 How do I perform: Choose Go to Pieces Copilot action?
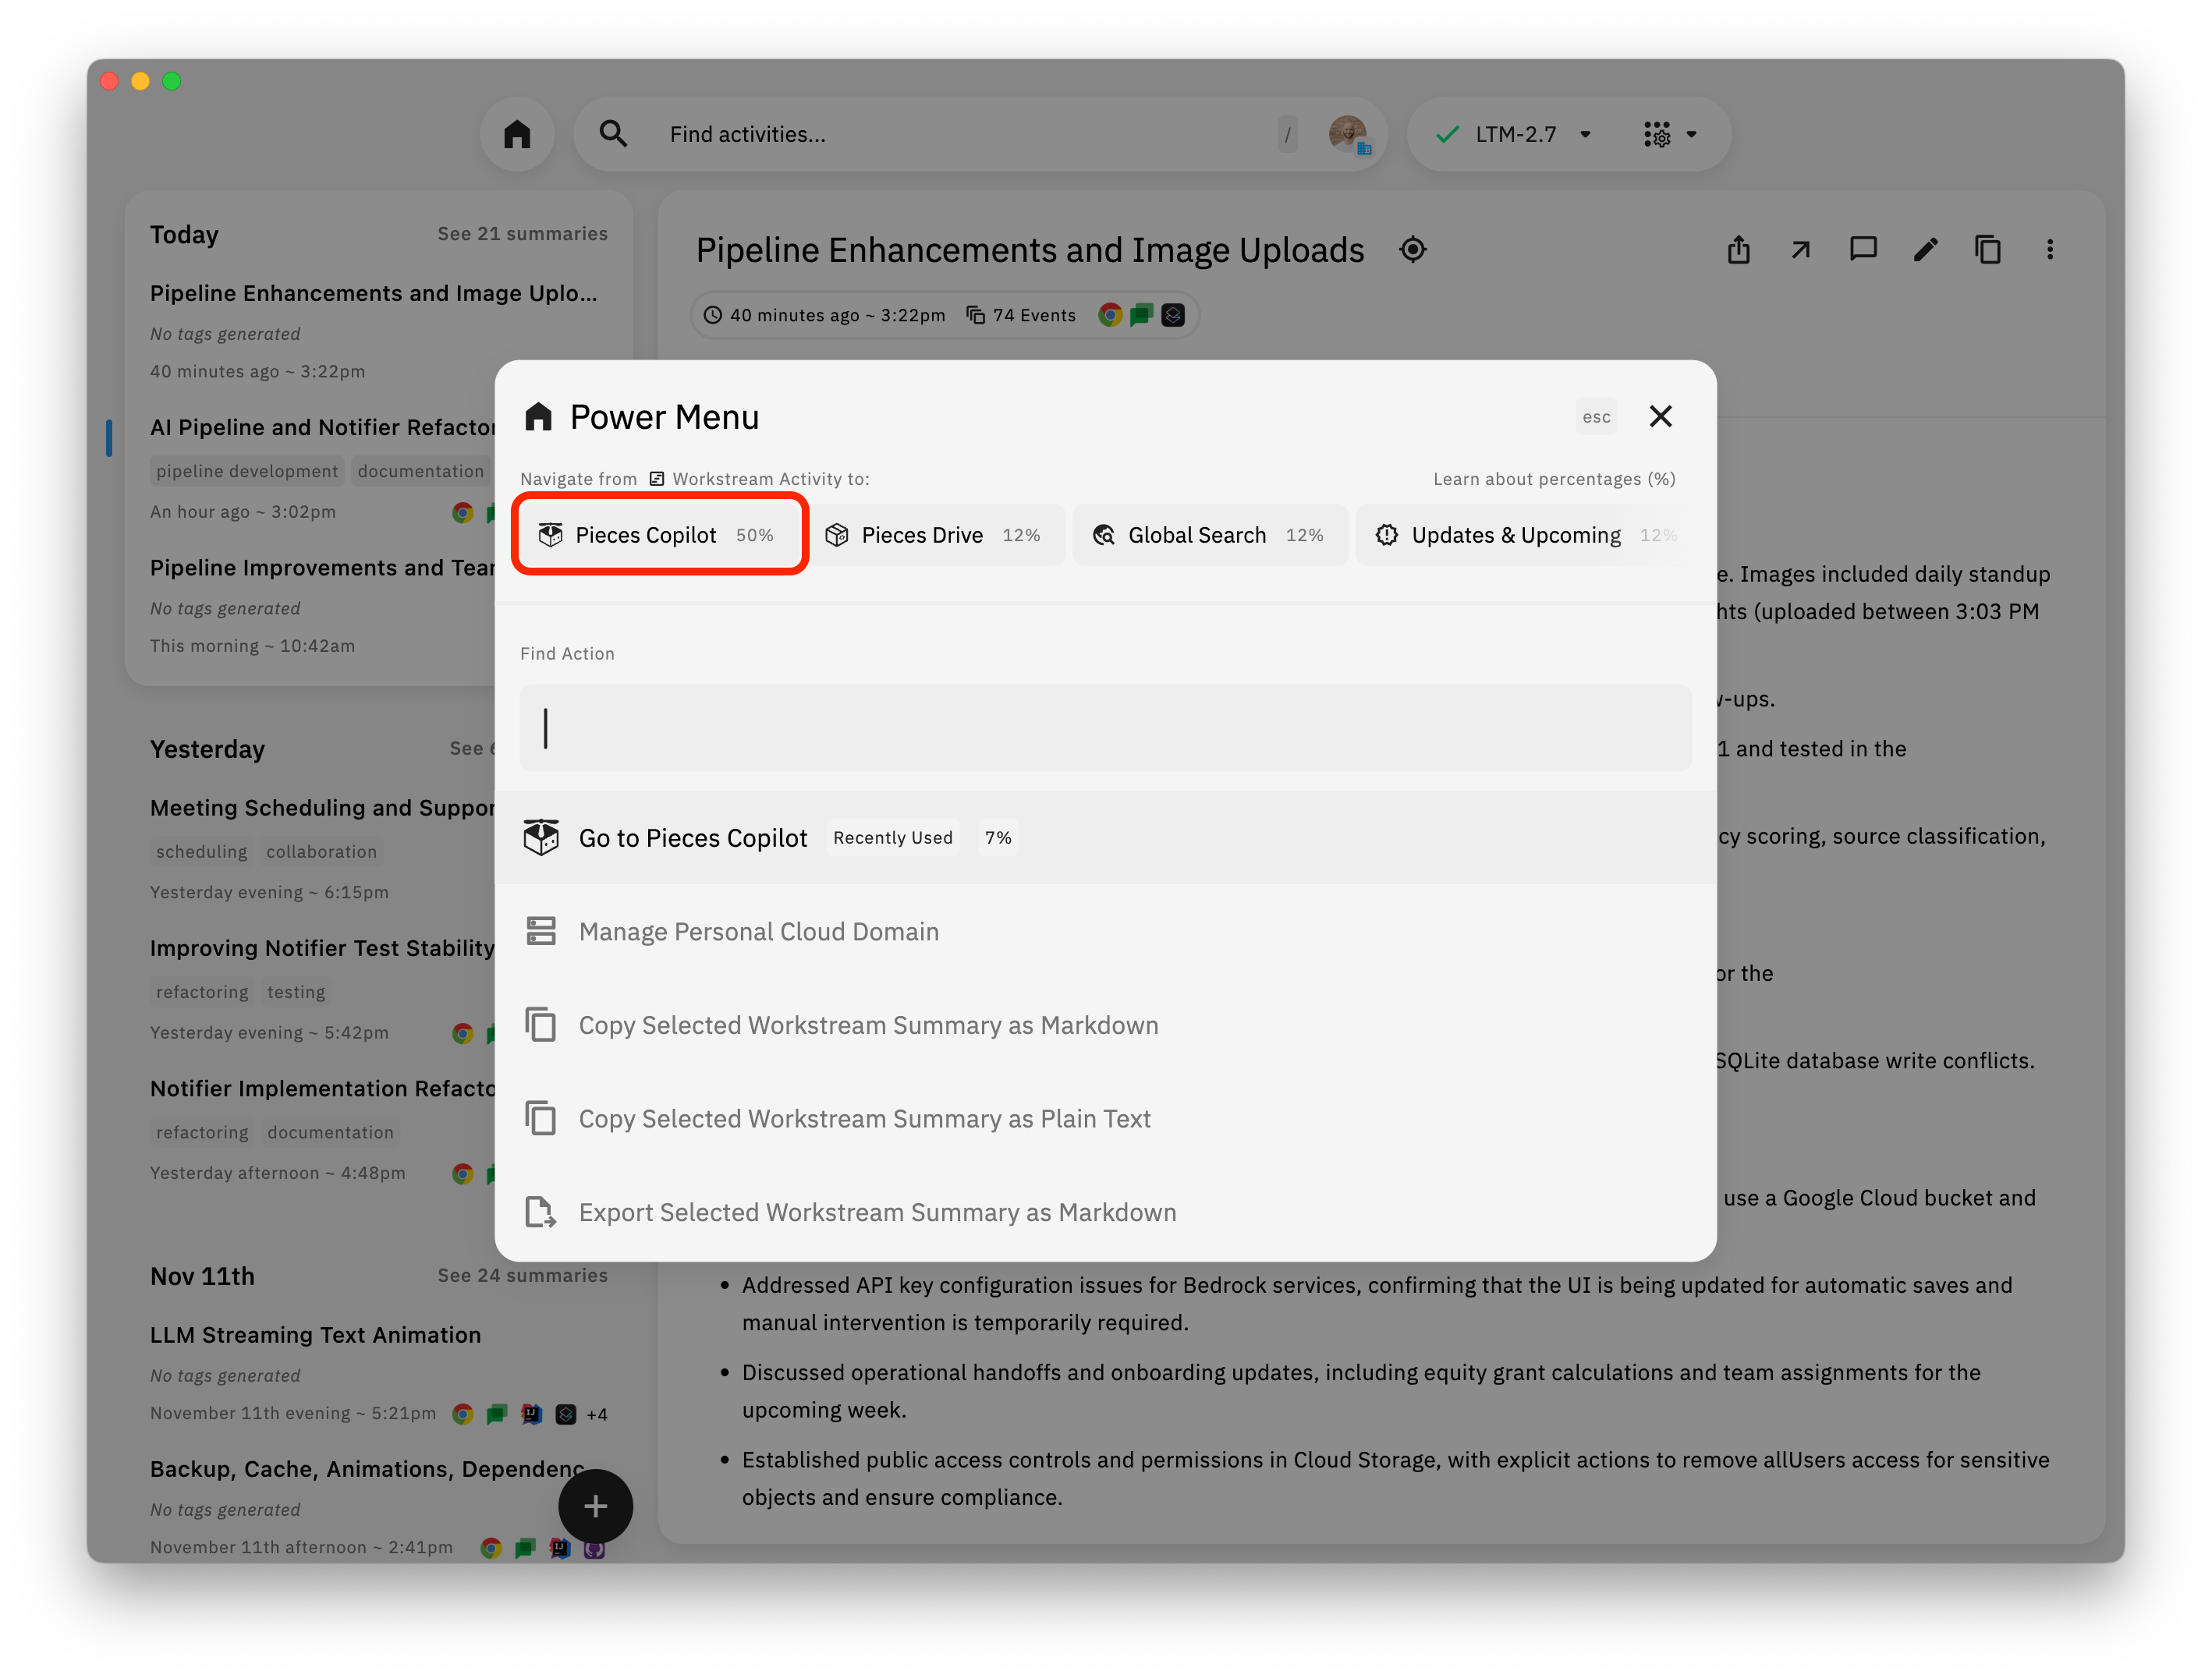pos(693,838)
